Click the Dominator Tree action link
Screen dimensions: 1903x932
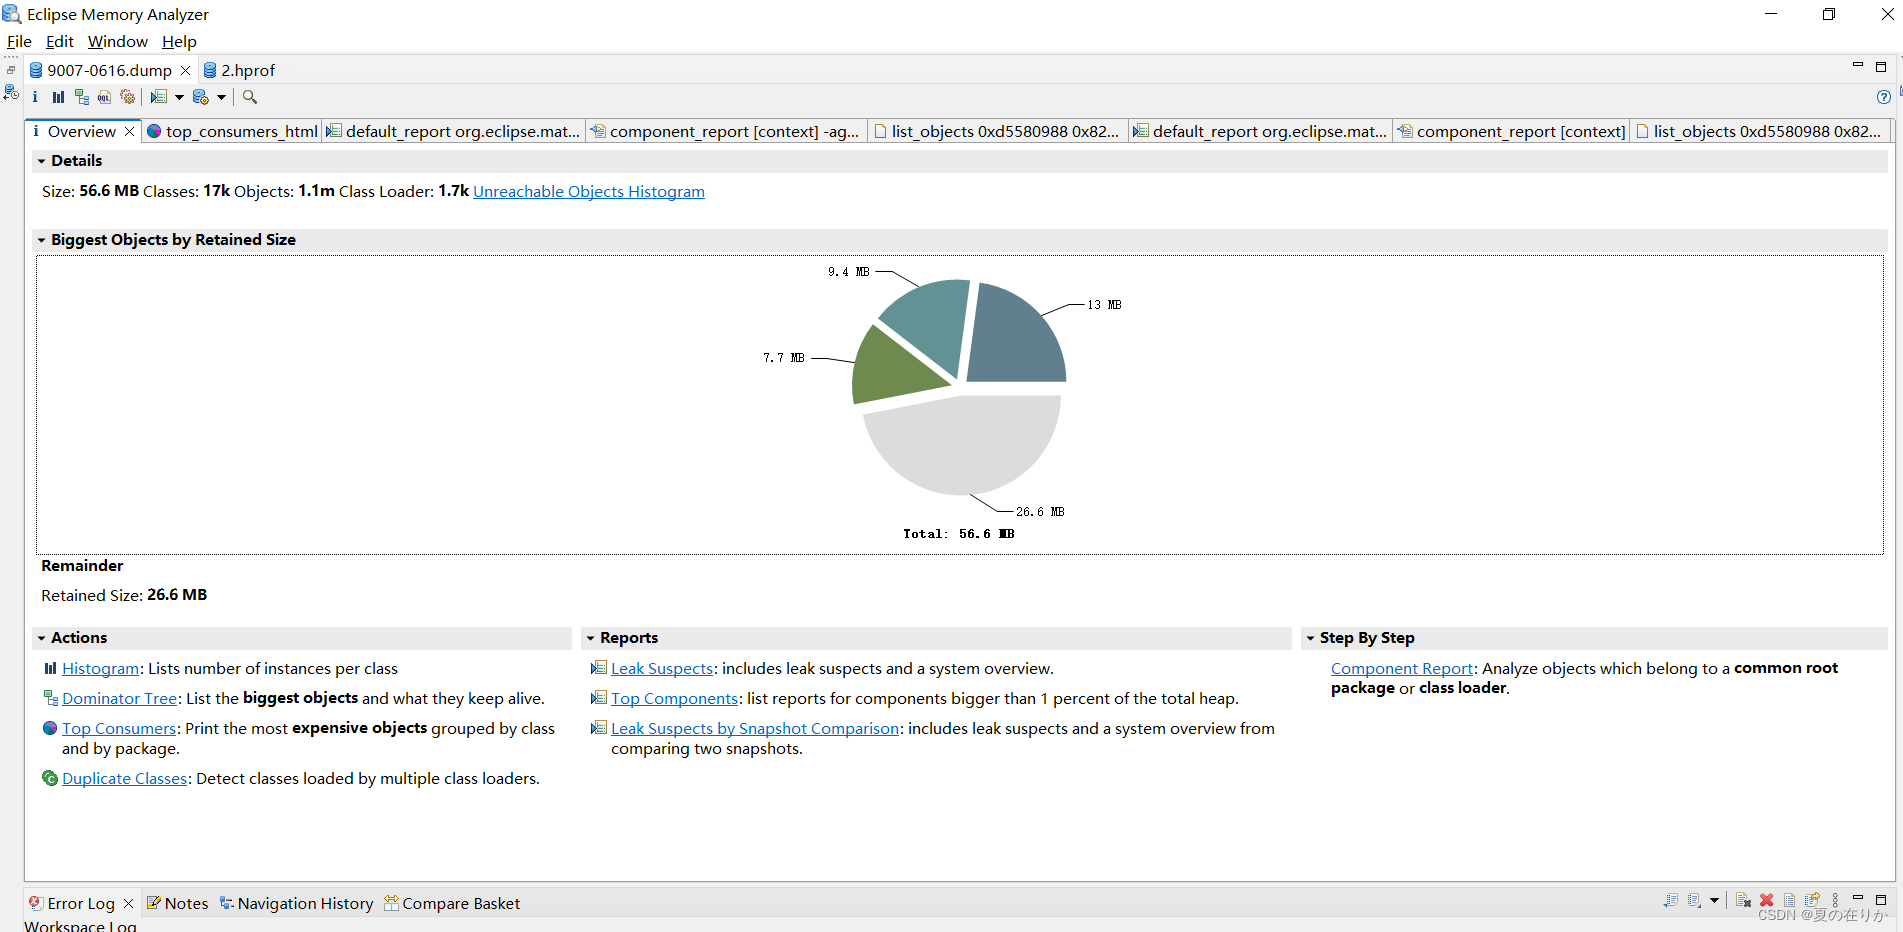tap(119, 698)
